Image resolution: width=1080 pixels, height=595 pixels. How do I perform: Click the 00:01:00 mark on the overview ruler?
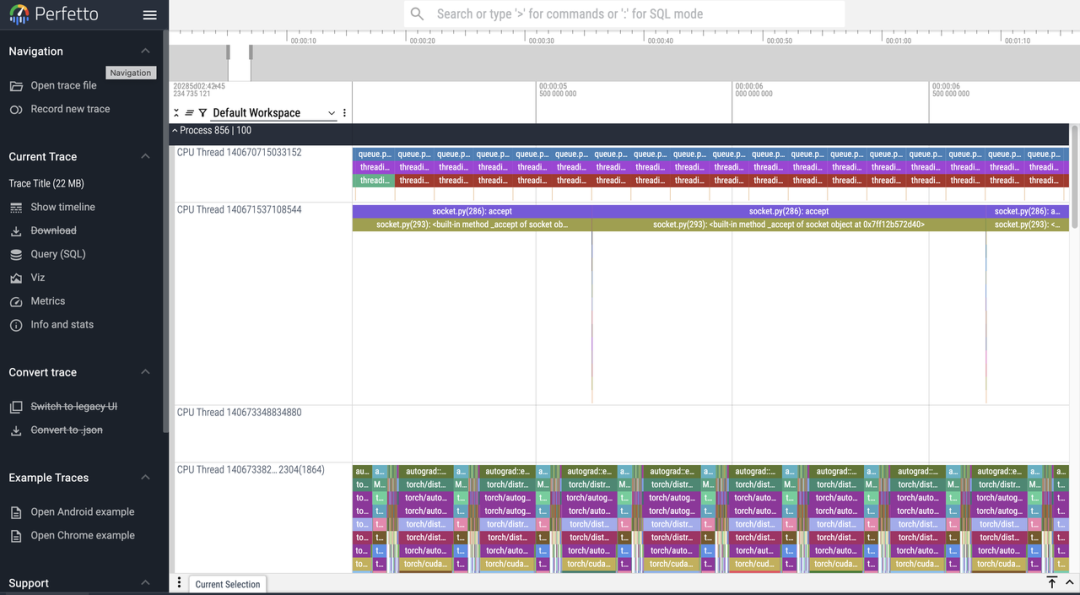click(898, 41)
